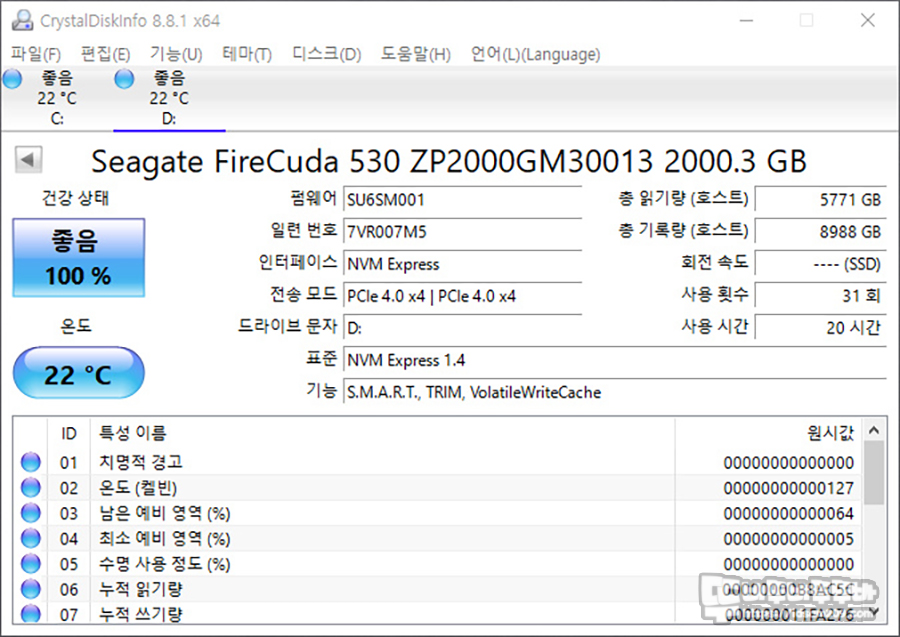The height and width of the screenshot is (637, 900).
Task: Click the C: drive status orb icon
Action: coord(12,79)
